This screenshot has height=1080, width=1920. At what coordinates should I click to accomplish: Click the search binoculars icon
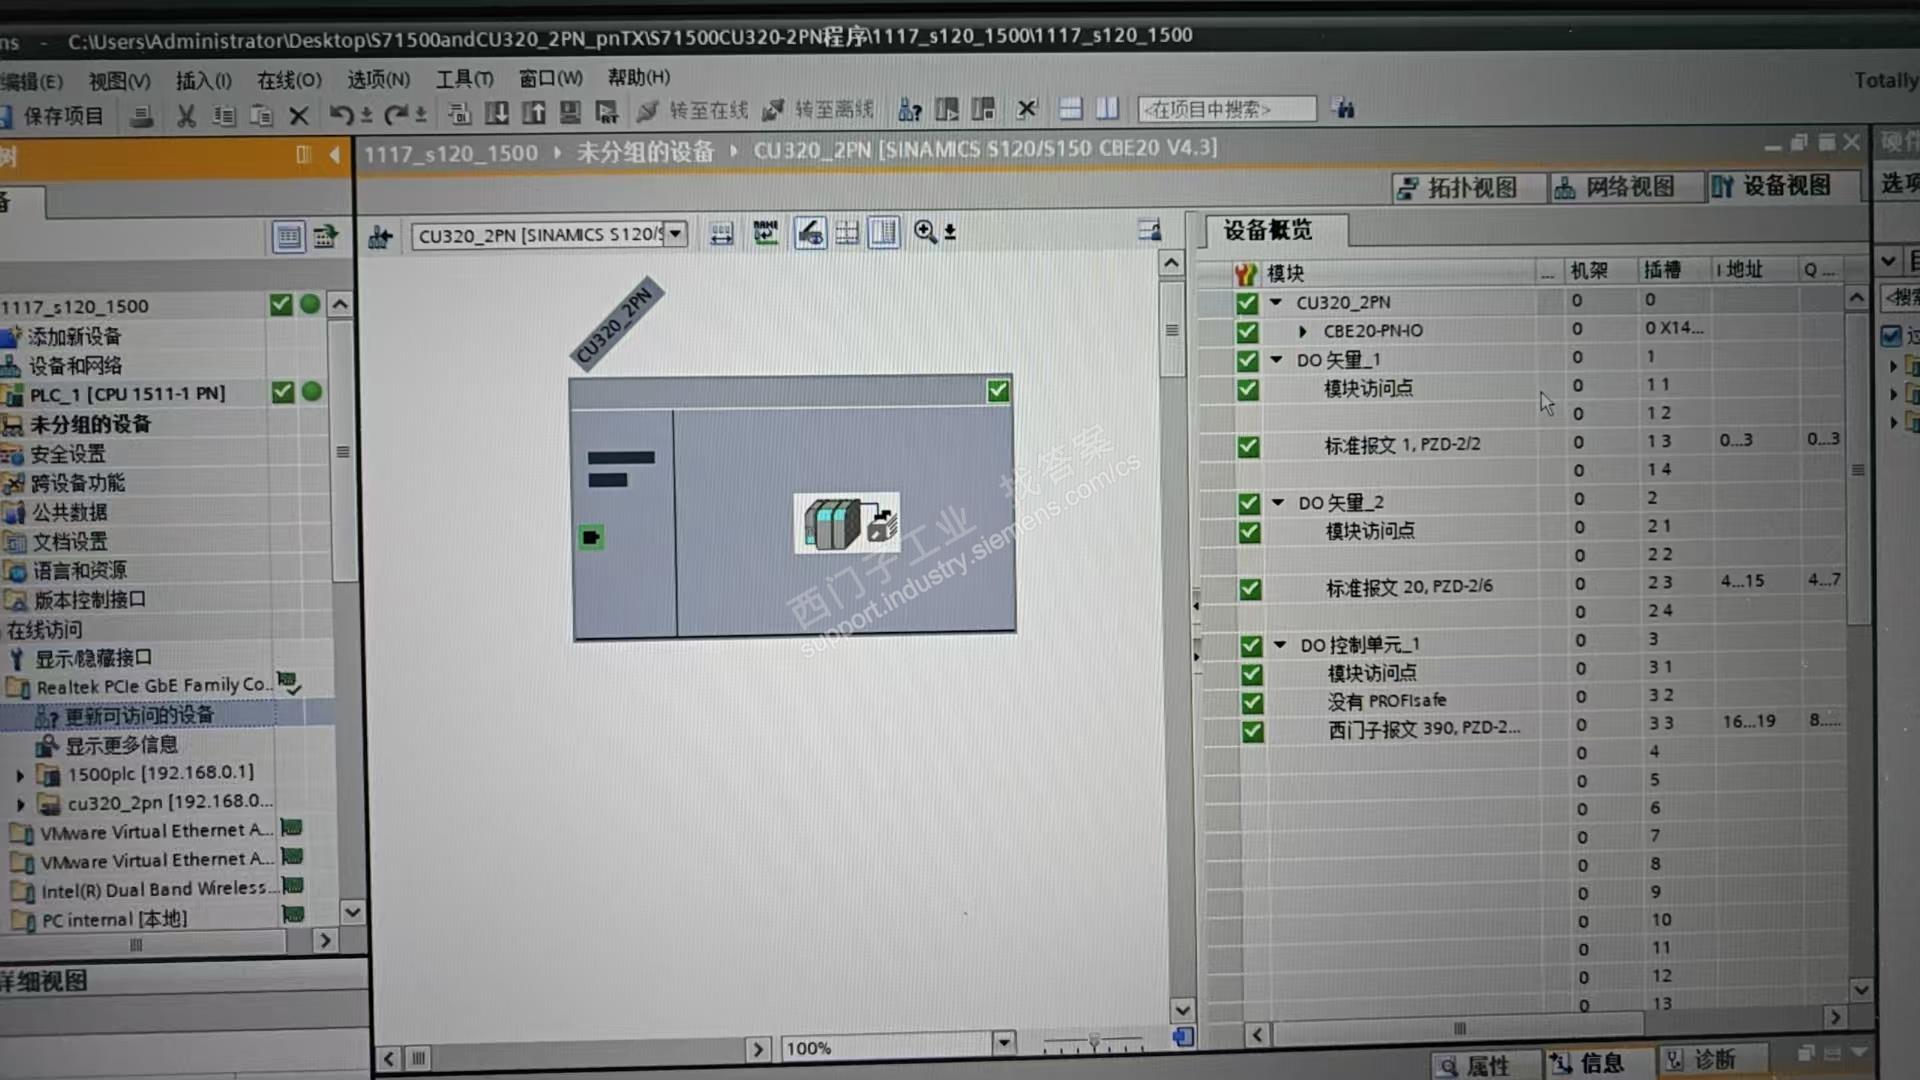click(1344, 109)
